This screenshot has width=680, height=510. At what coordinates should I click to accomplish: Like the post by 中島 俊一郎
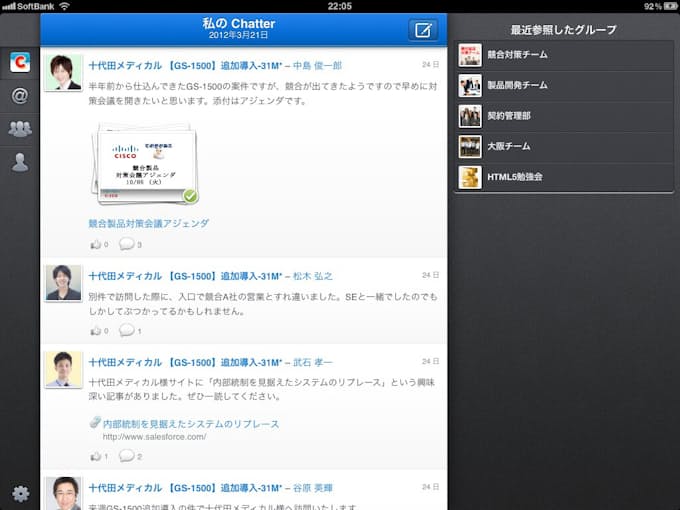[x=98, y=244]
